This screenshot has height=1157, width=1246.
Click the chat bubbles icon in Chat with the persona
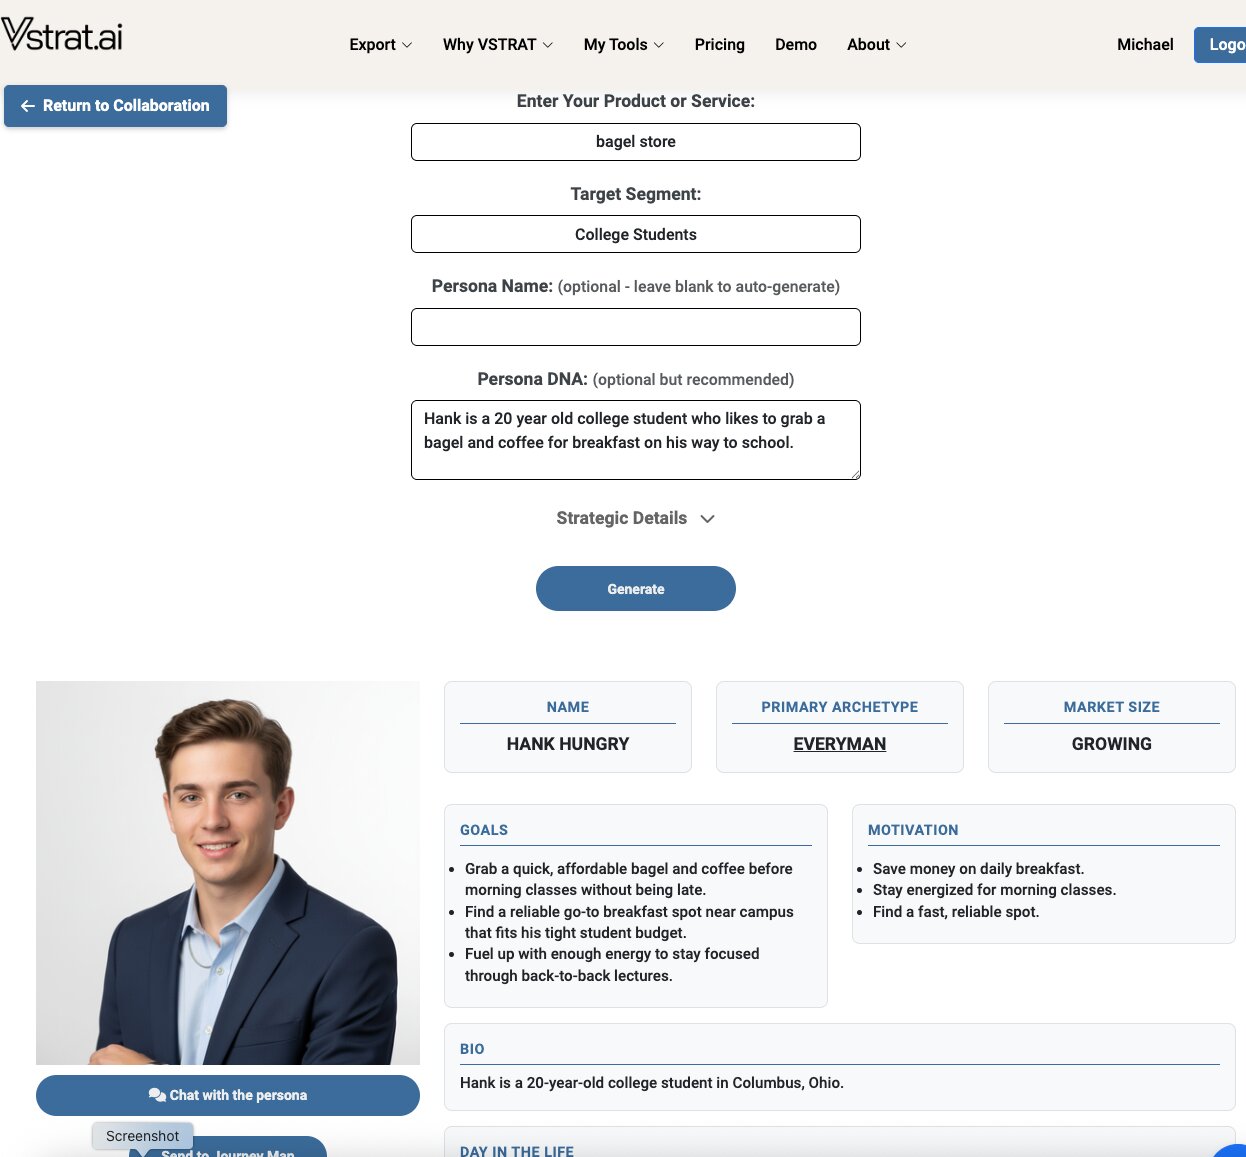click(157, 1095)
